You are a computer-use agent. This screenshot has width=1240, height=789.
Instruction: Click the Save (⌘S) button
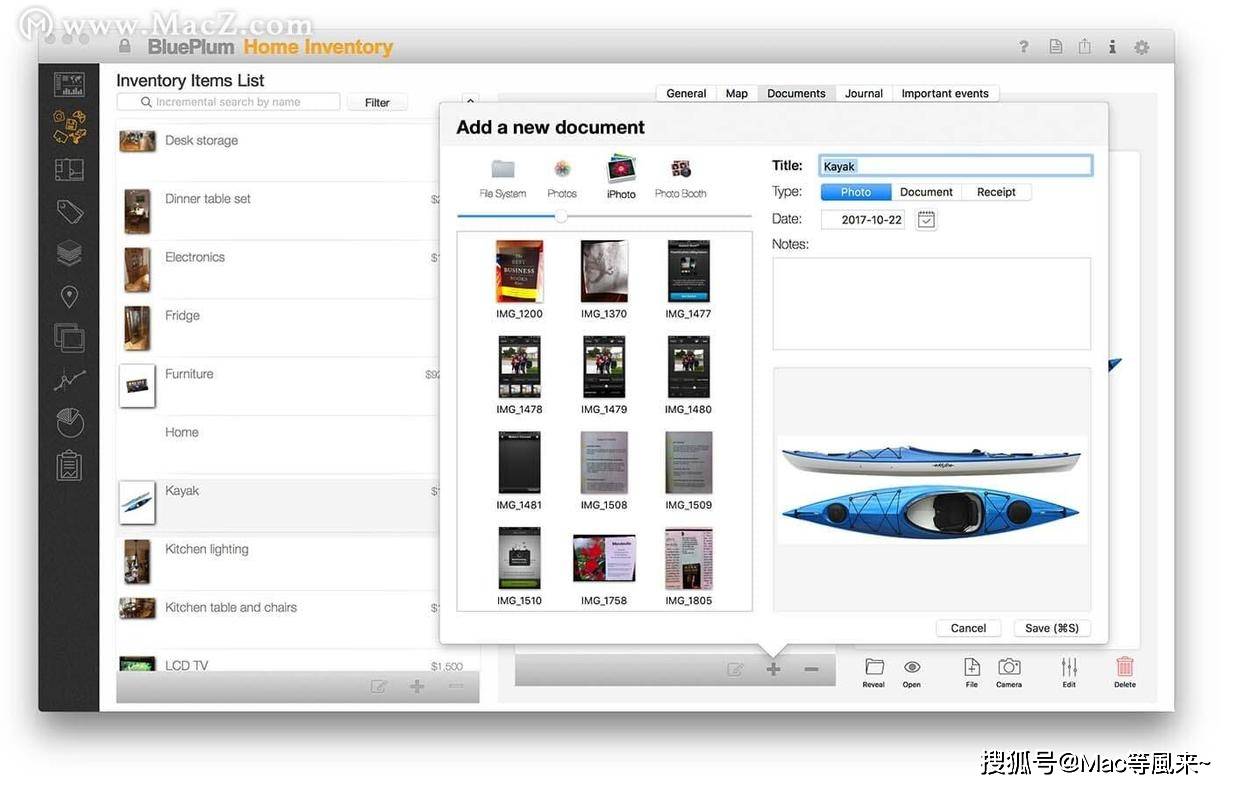tap(1052, 628)
